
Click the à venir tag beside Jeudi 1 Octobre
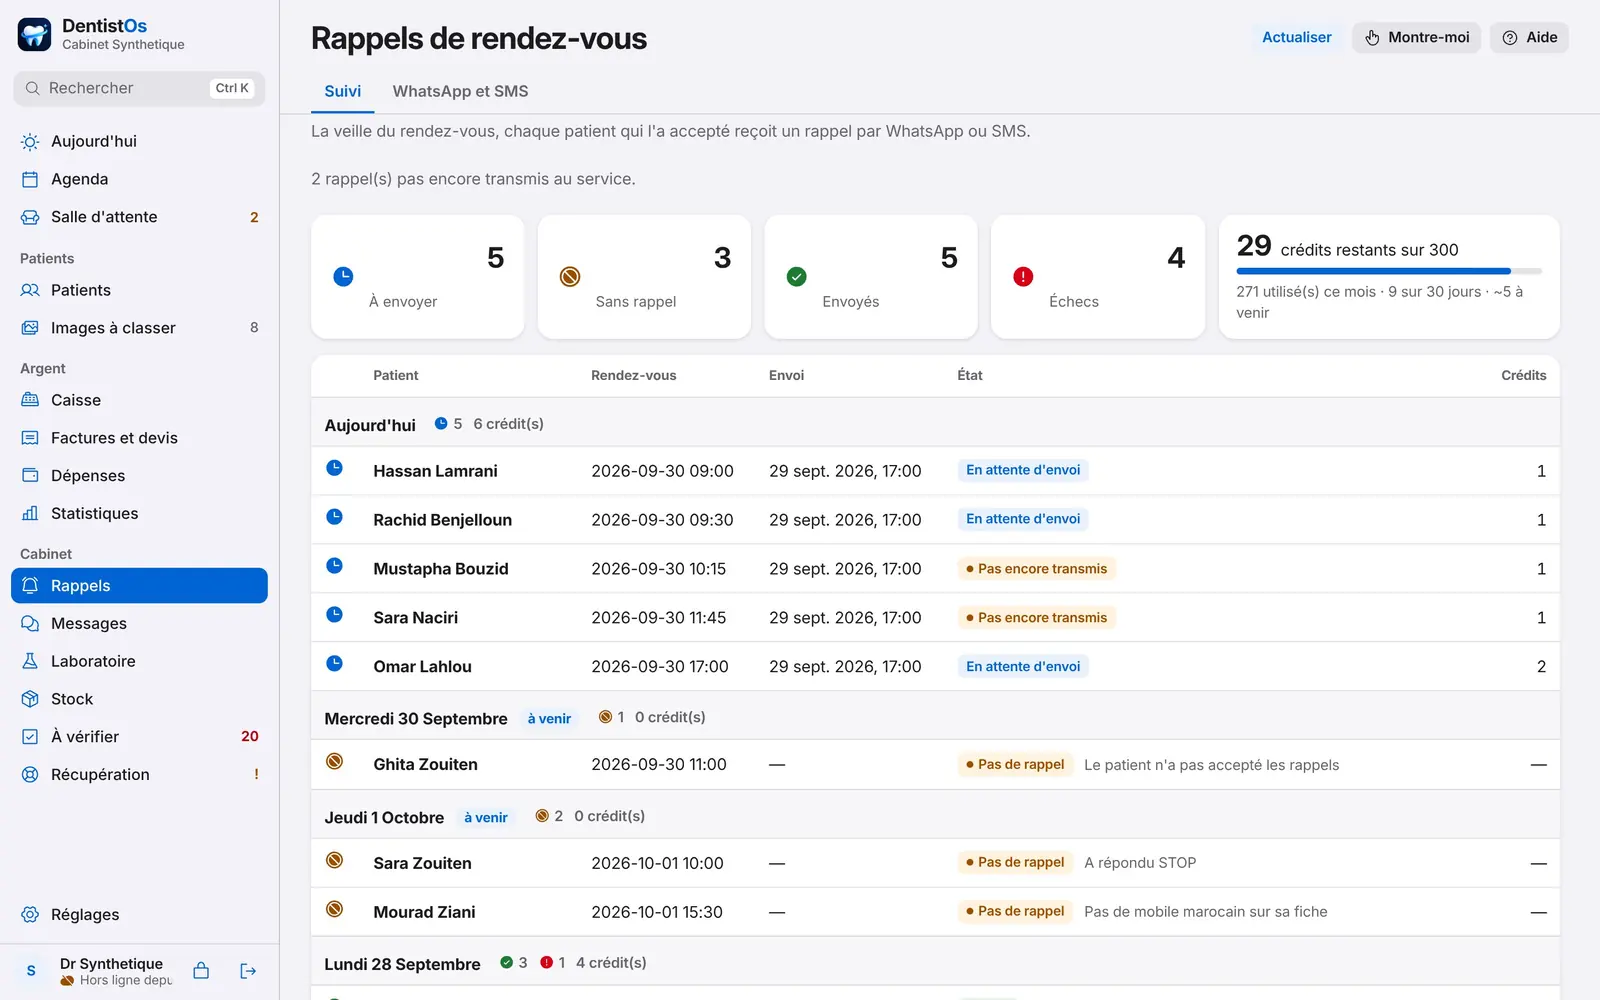click(485, 817)
